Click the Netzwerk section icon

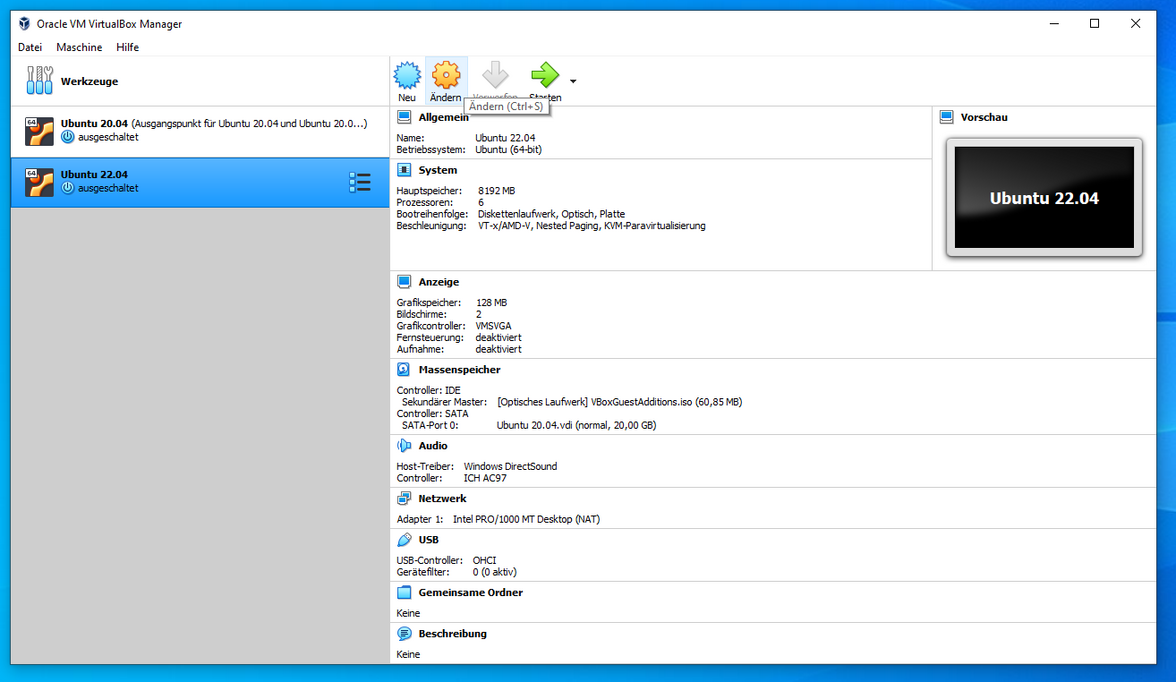click(x=404, y=499)
